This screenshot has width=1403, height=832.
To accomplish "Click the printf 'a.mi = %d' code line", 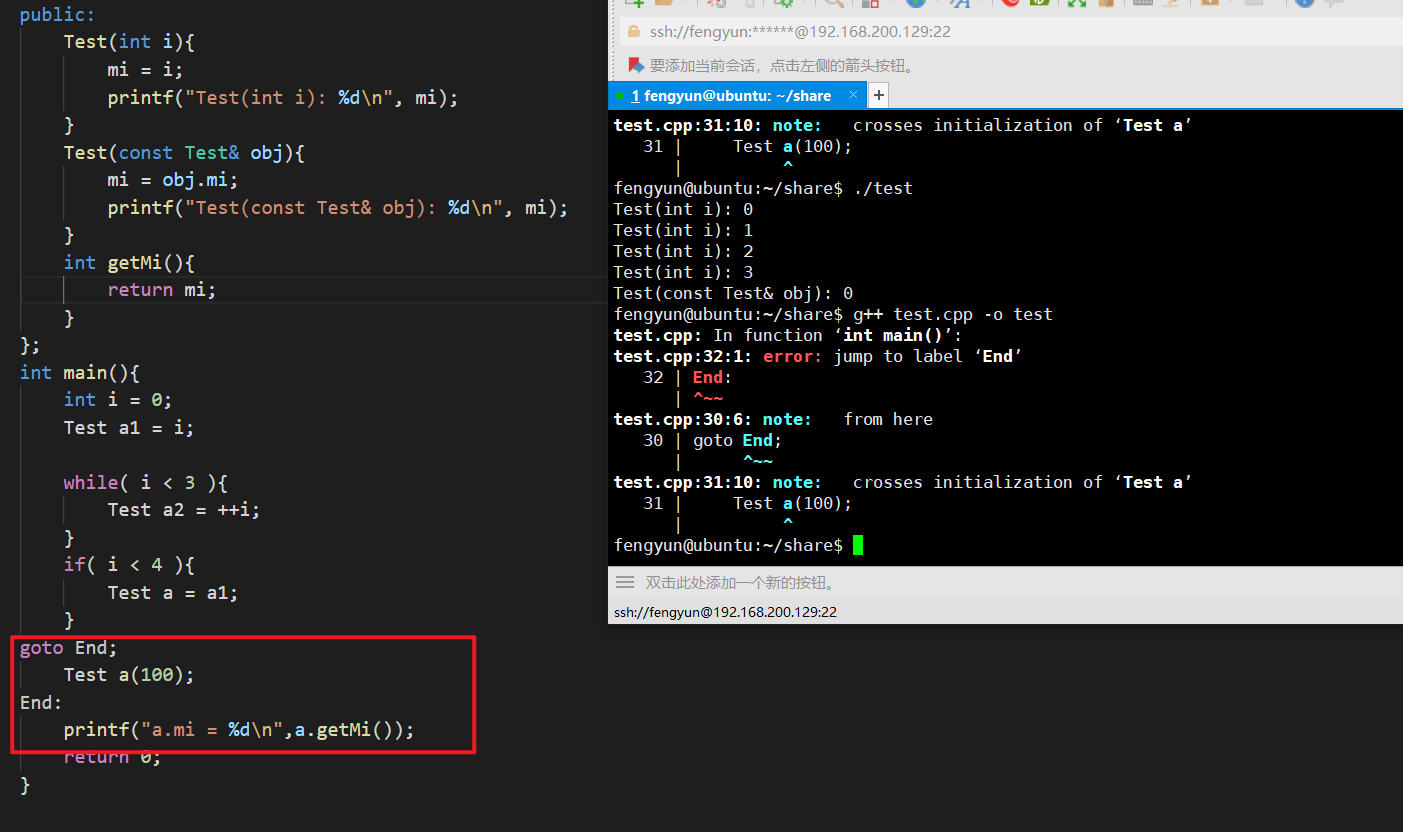I will tap(239, 730).
